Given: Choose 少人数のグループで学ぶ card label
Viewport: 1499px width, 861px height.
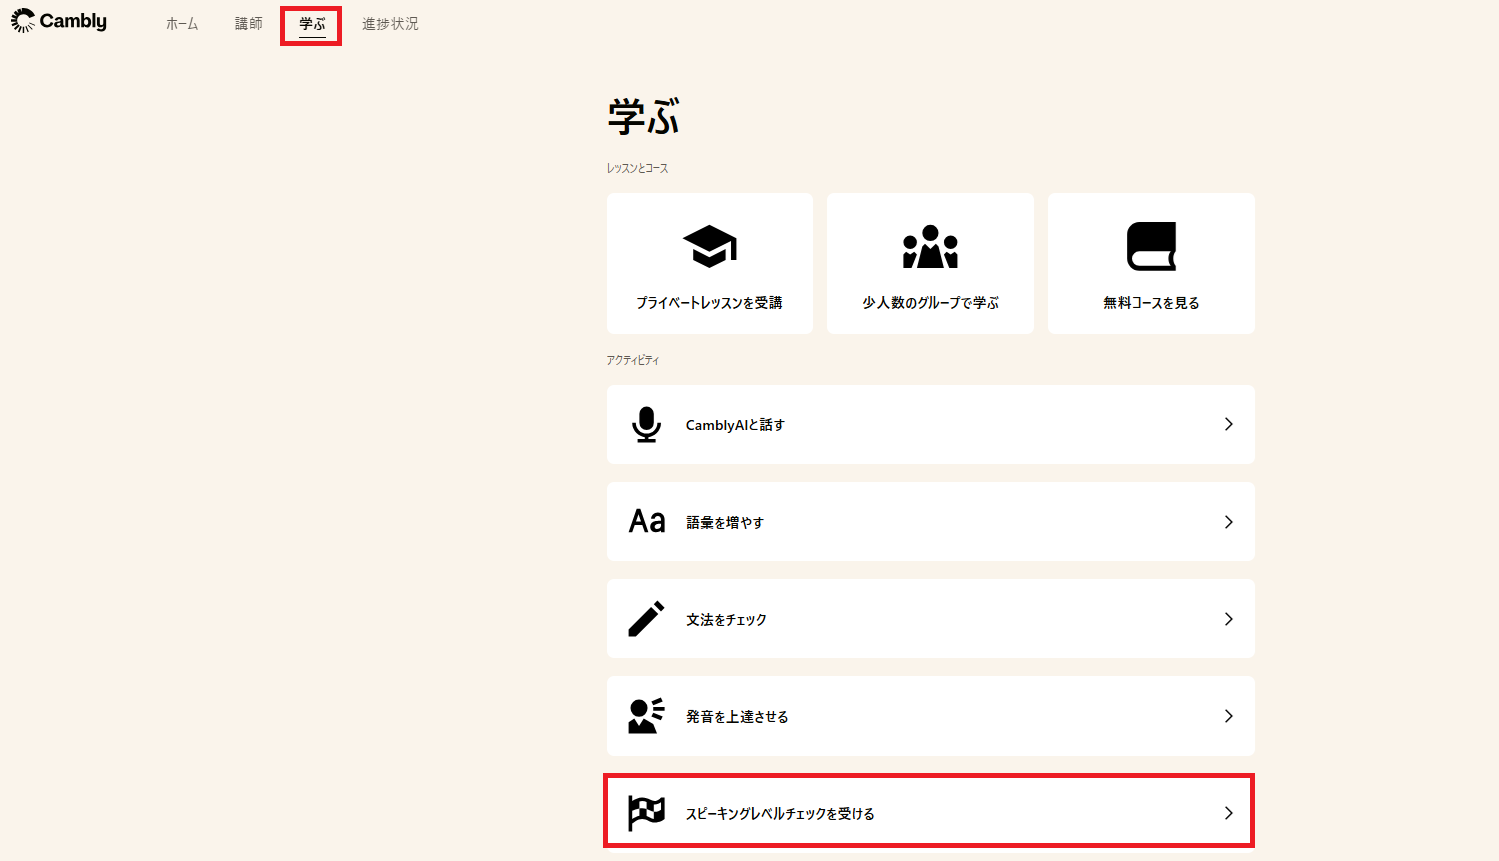Looking at the screenshot, I should [x=931, y=303].
